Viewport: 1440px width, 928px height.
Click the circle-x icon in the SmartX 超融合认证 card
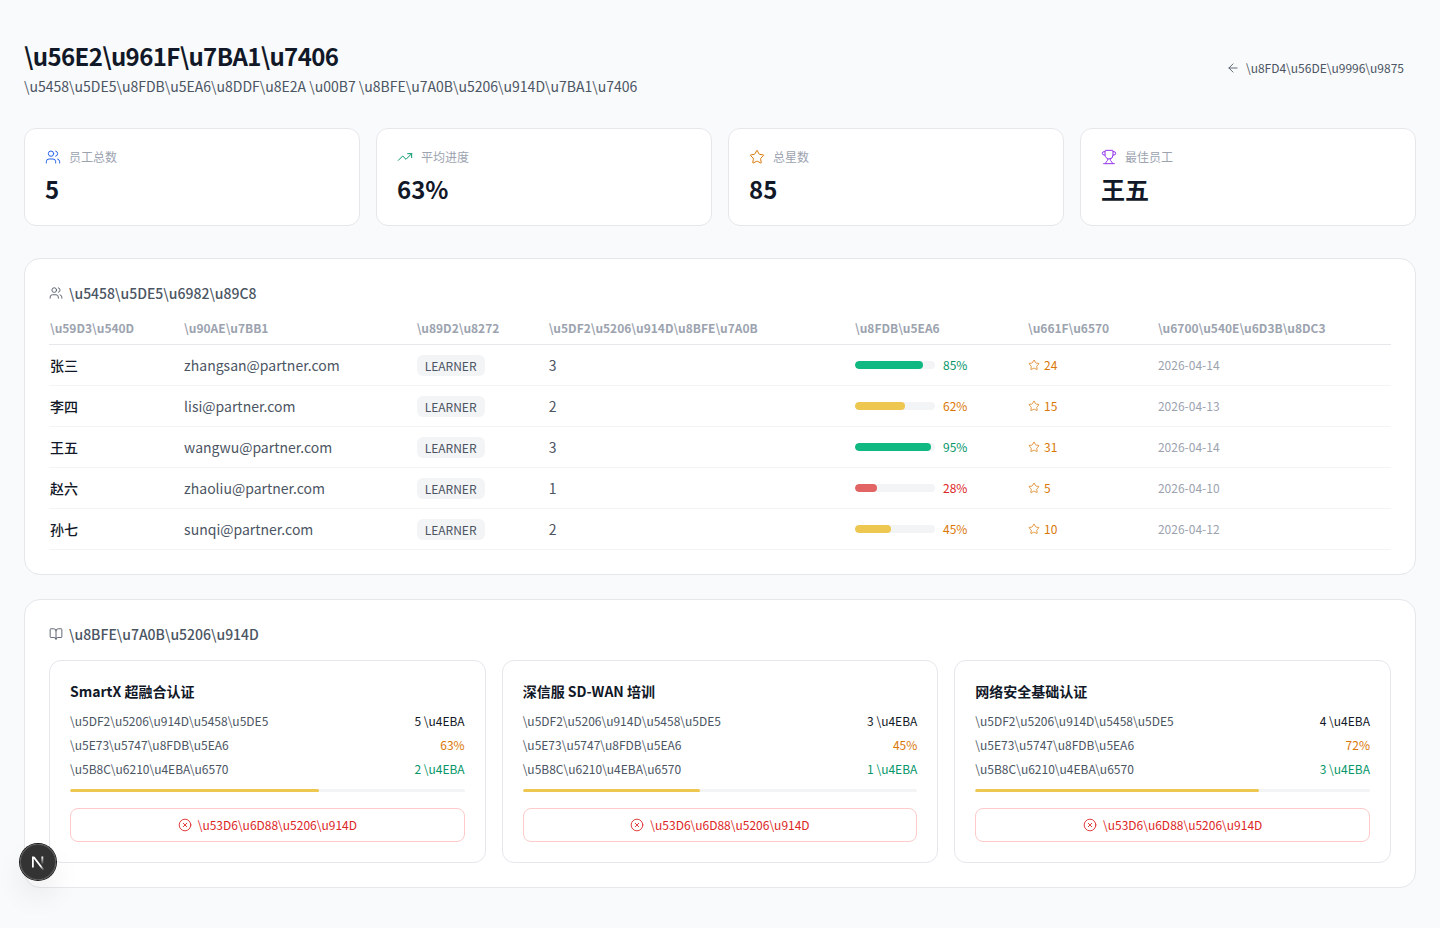point(185,825)
